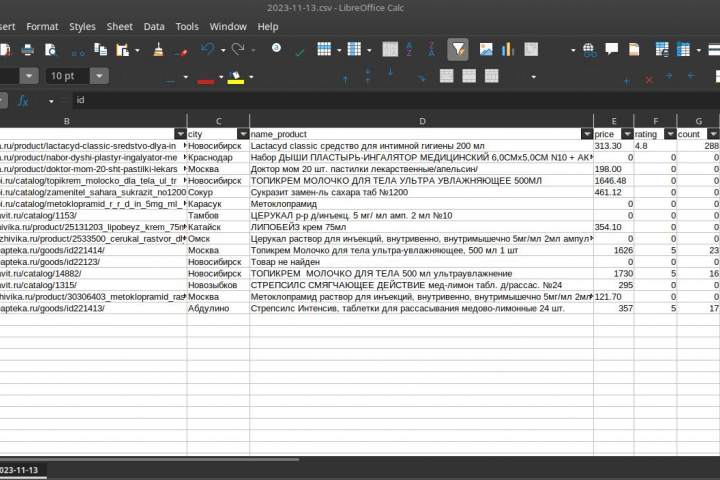Select column D header

[x=422, y=121]
